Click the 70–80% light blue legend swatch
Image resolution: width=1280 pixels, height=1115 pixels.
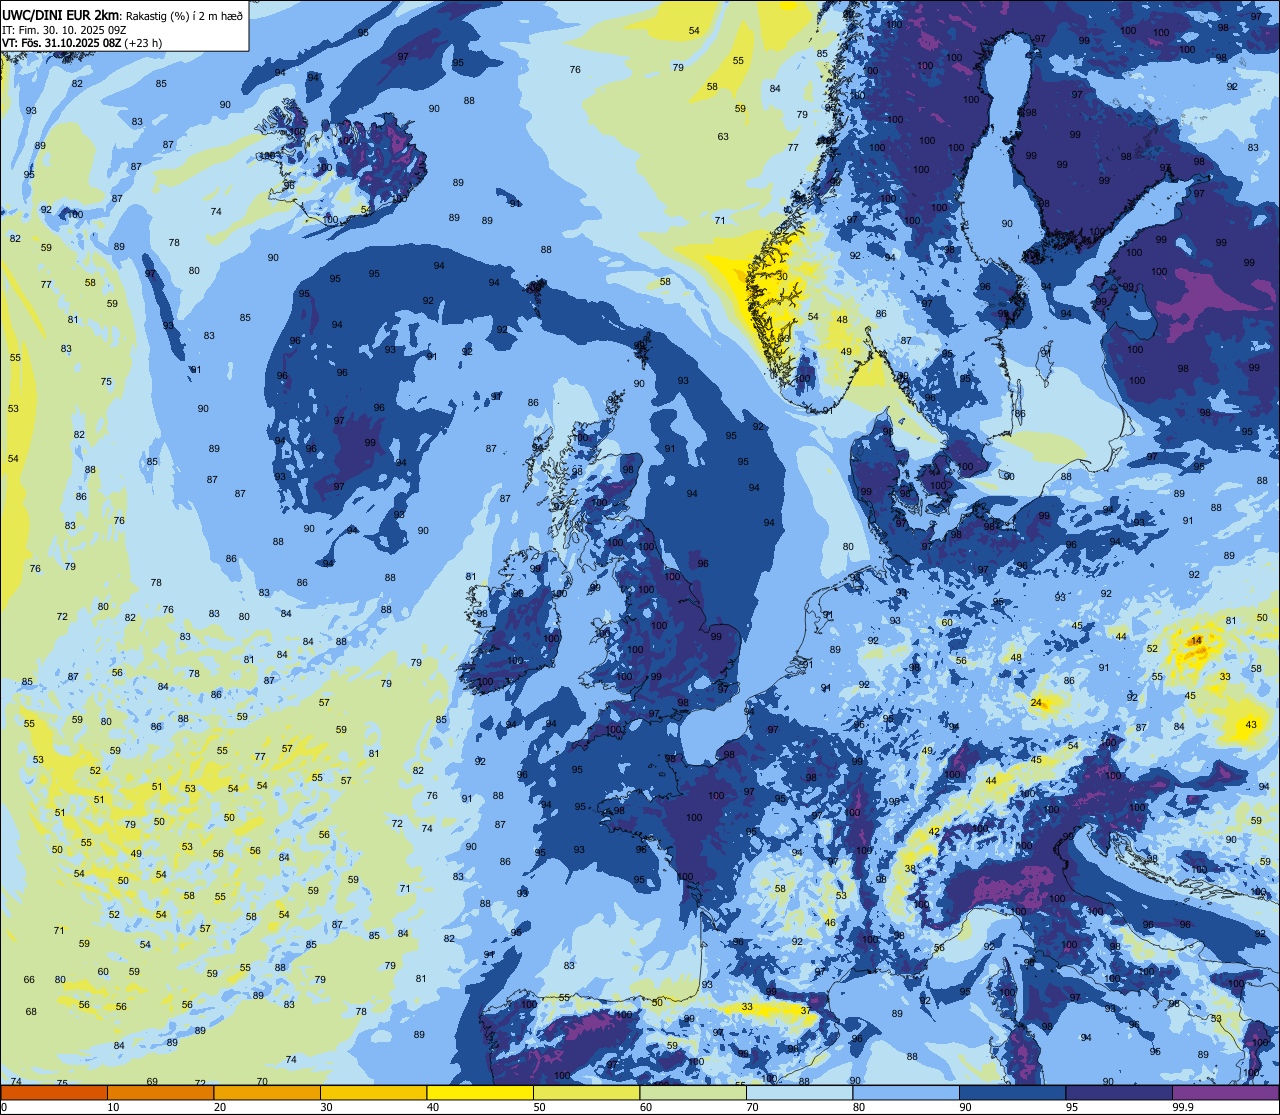[799, 1092]
